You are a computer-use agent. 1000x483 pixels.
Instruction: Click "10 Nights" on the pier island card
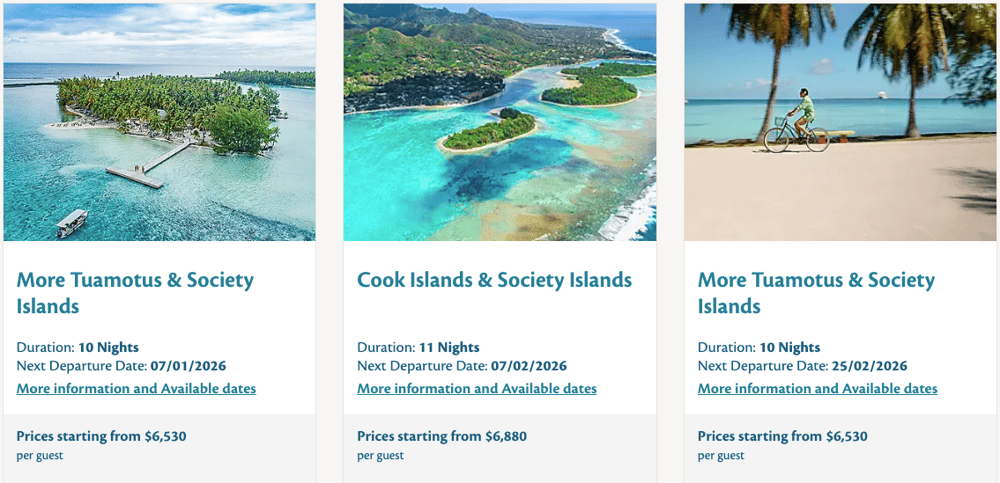click(108, 347)
